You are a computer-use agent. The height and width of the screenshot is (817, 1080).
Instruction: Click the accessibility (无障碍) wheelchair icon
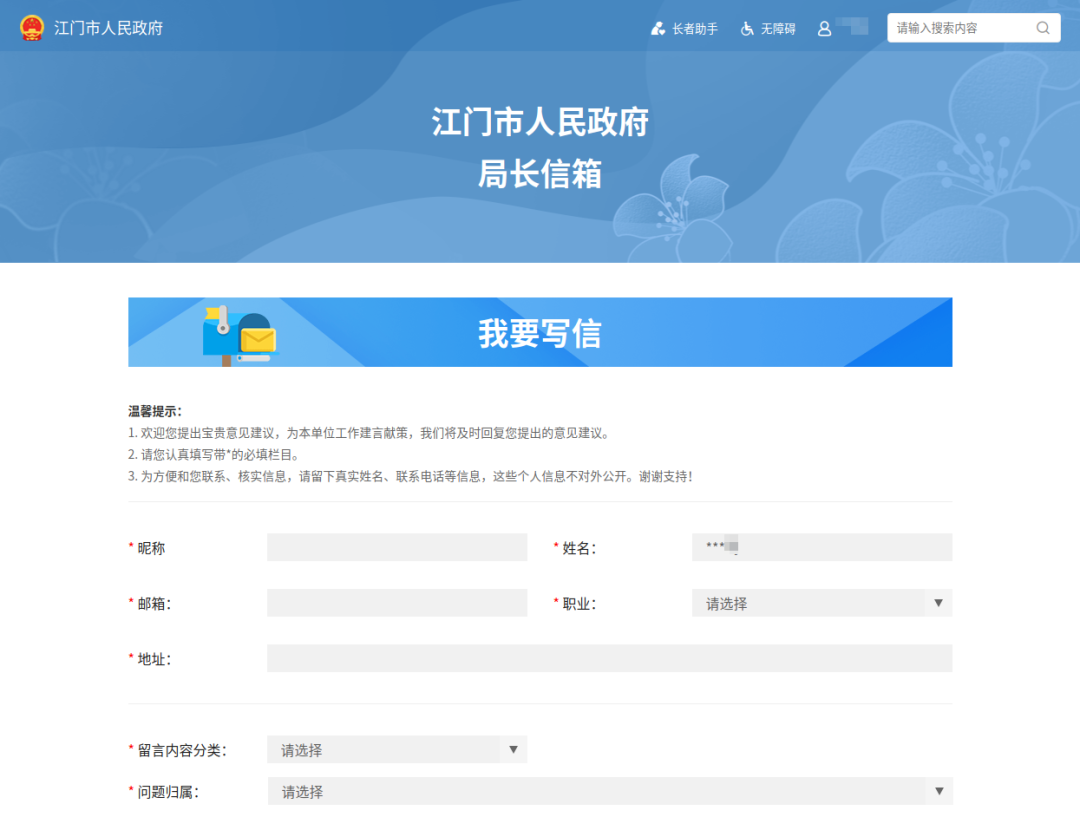[x=747, y=28]
